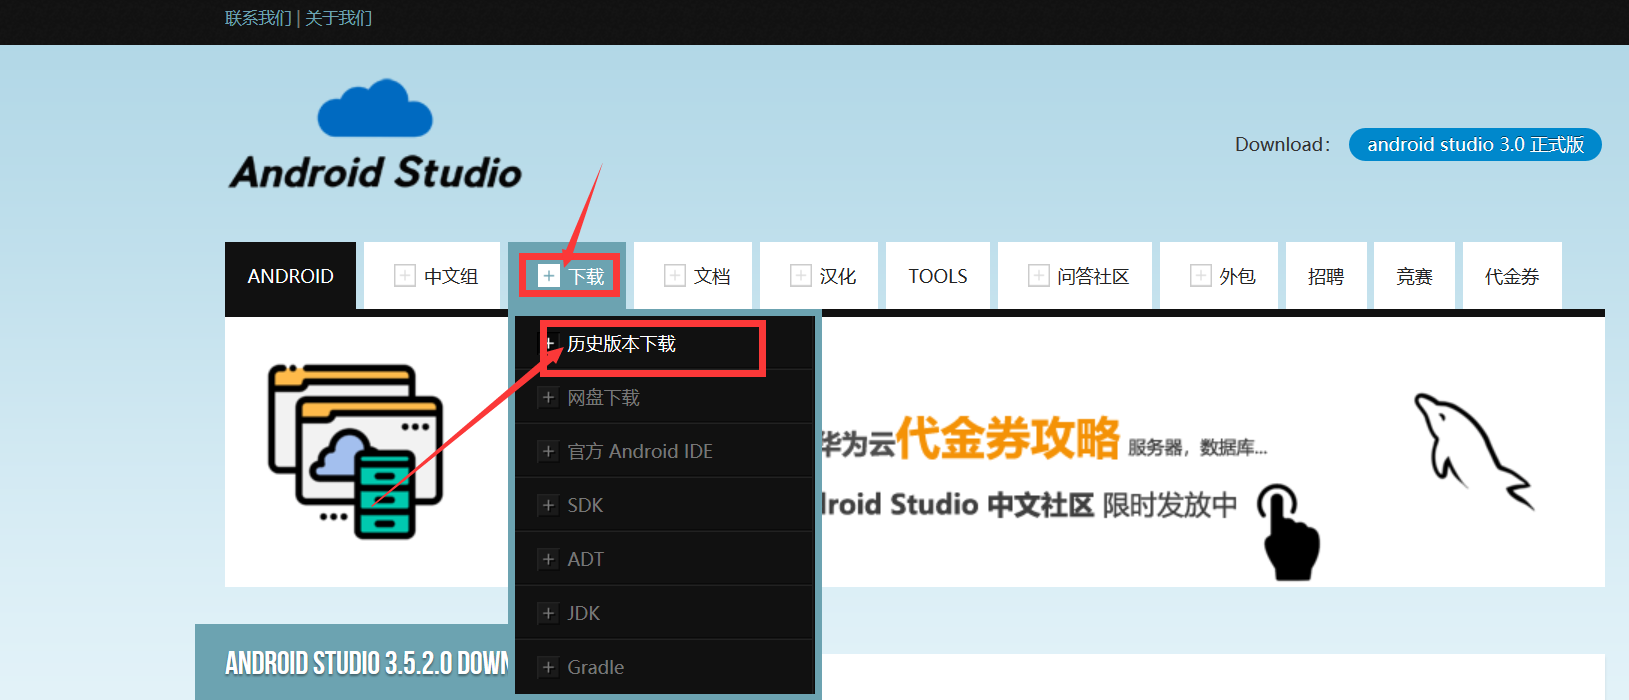Click the plus icon beside SDK
The image size is (1629, 700).
(x=547, y=506)
